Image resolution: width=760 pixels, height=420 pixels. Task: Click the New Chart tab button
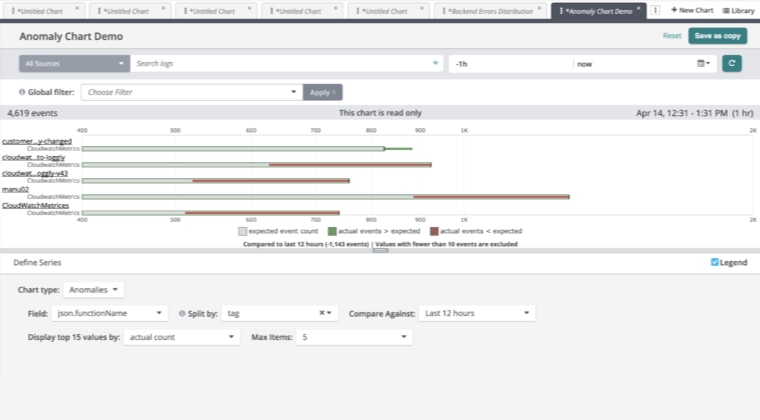pyautogui.click(x=692, y=10)
